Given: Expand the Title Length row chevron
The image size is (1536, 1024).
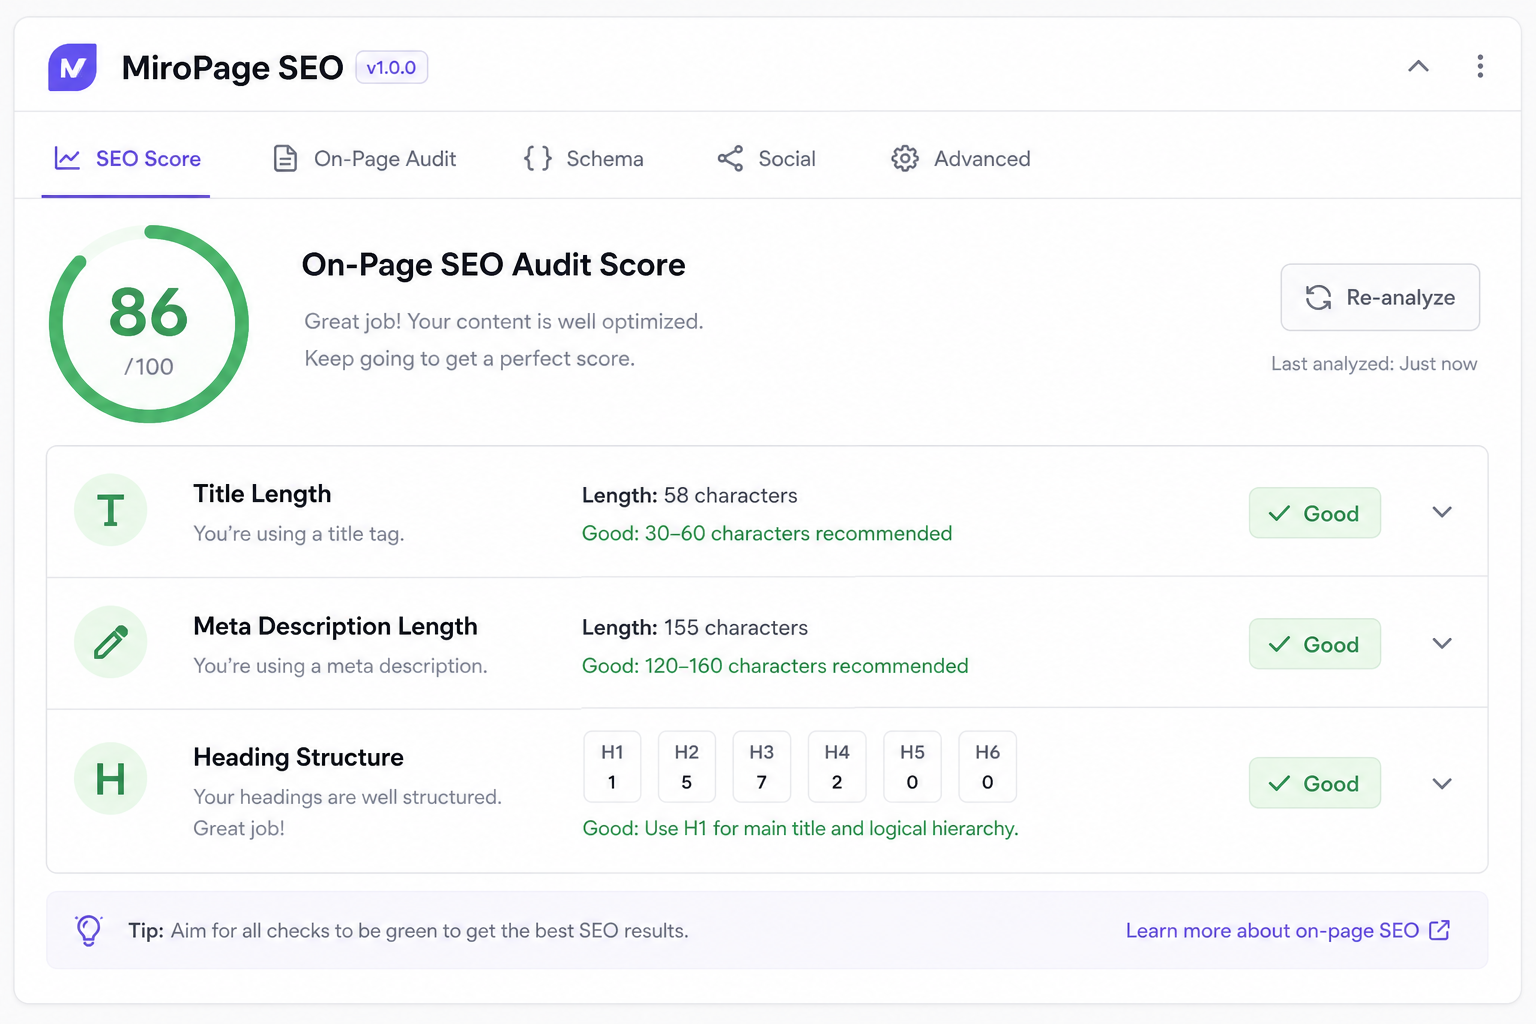Looking at the screenshot, I should (x=1442, y=512).
